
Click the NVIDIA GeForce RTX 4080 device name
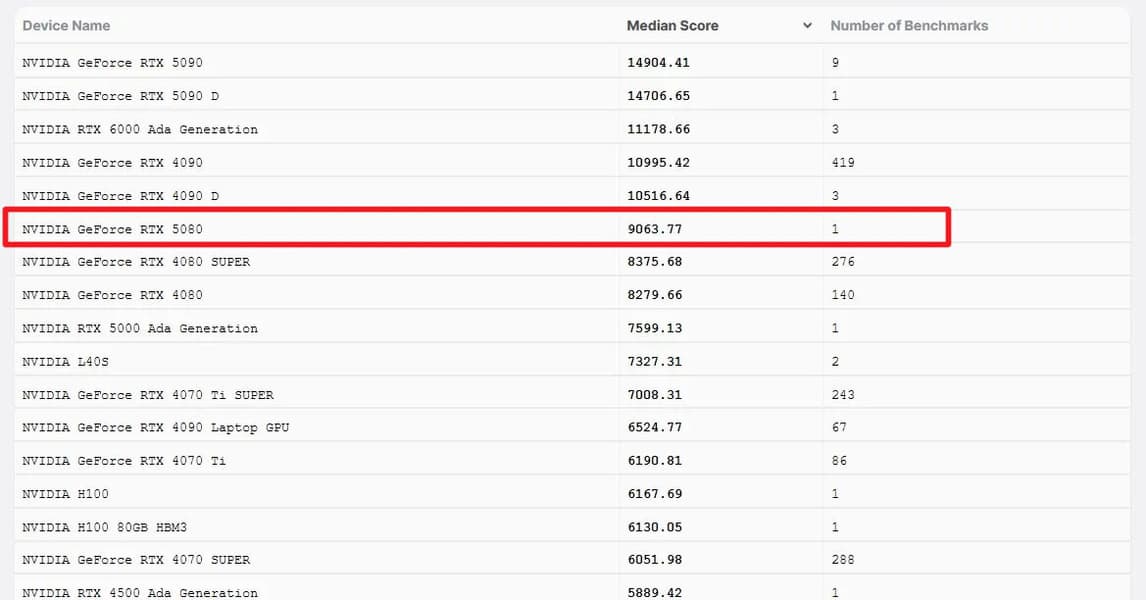pos(112,295)
